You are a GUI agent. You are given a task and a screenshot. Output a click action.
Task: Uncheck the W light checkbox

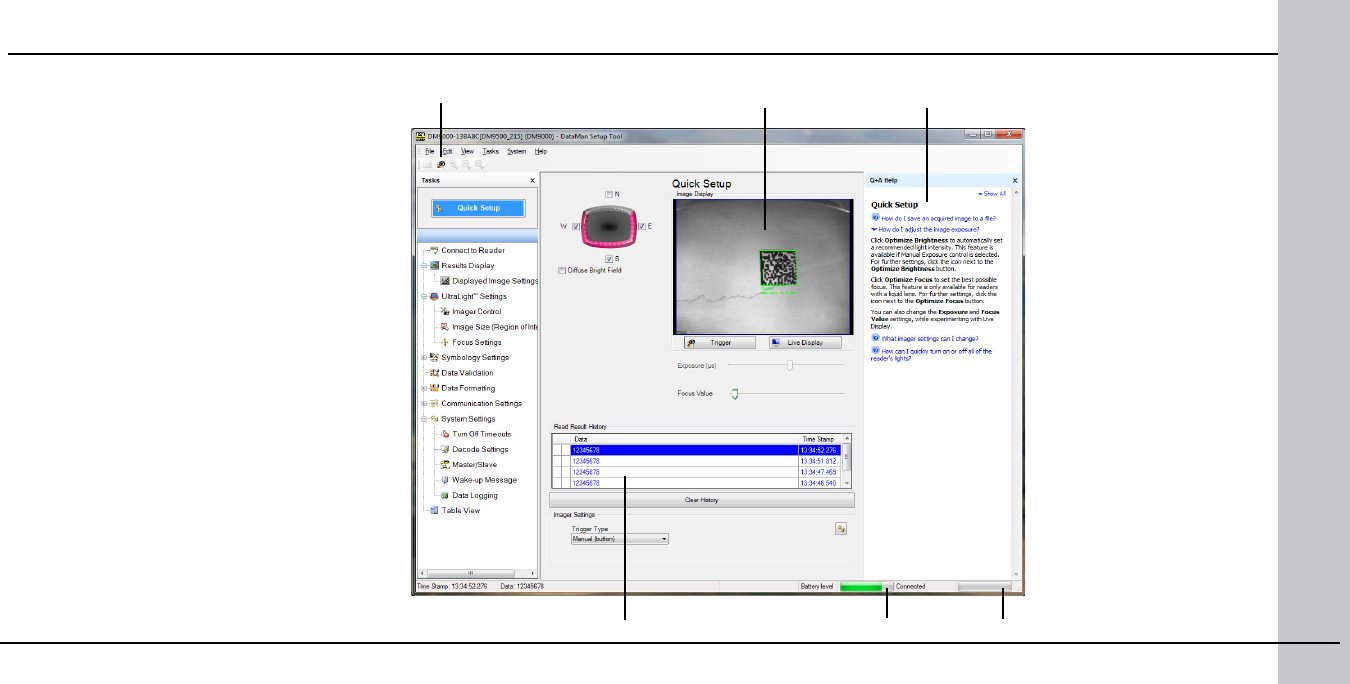[x=576, y=227]
